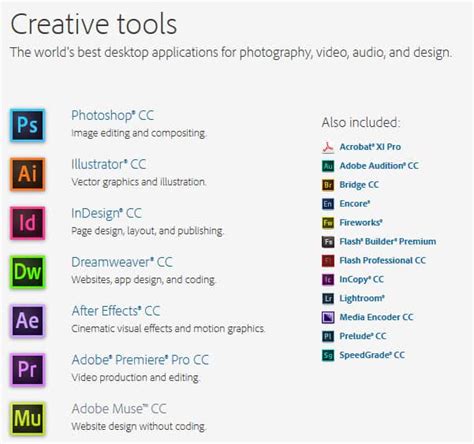Viewport: 474px width, 444px height.
Task: Click the Premiere Pro Pr icon
Action: tap(27, 370)
